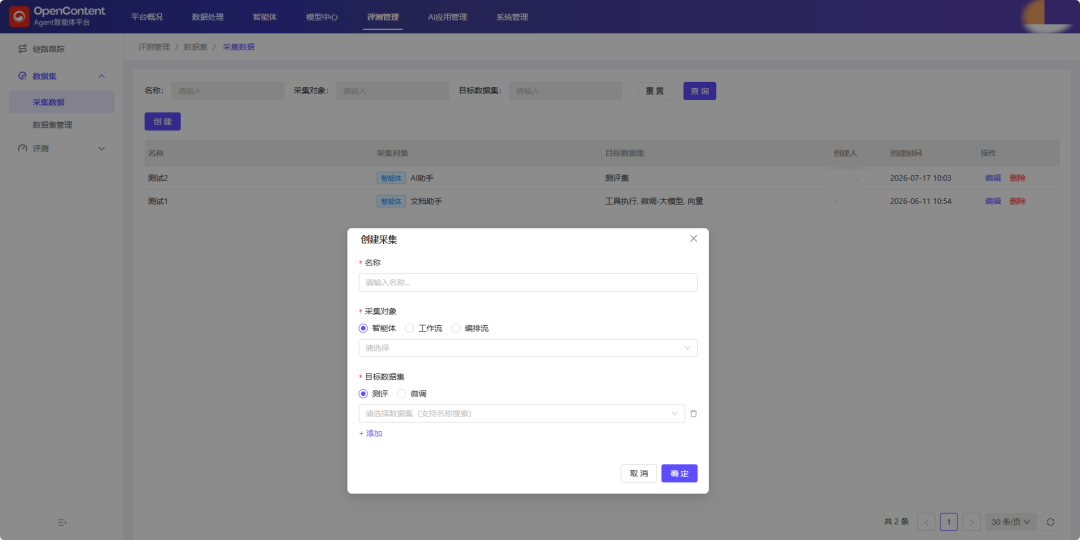Viewport: 1080px width, 540px height.
Task: Click the 评测管理 breadcrumb
Action: 154,47
